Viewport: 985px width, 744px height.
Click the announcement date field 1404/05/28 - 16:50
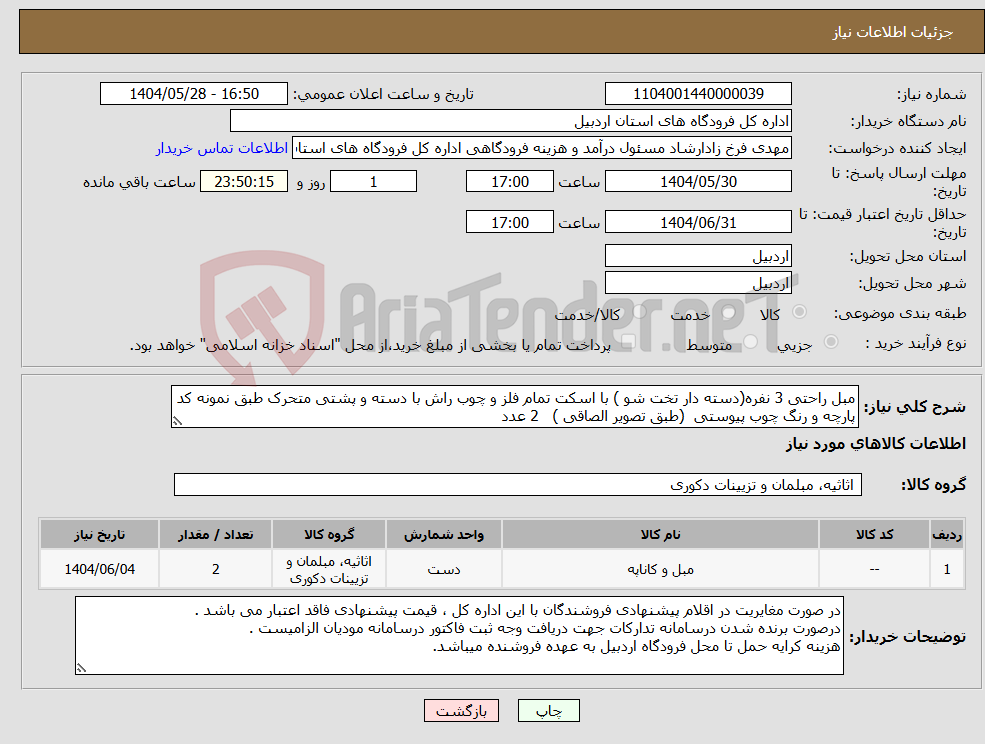pos(194,93)
